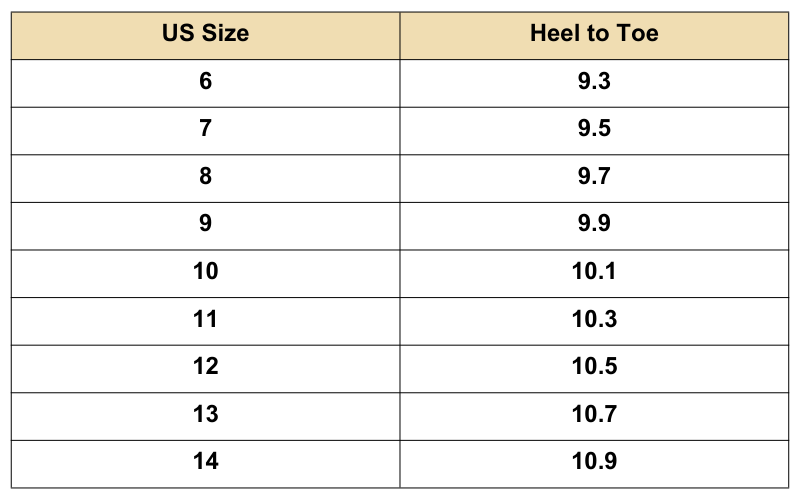Click the 9.9 heel to toe value
Screen dimensions: 800x500
click(594, 224)
